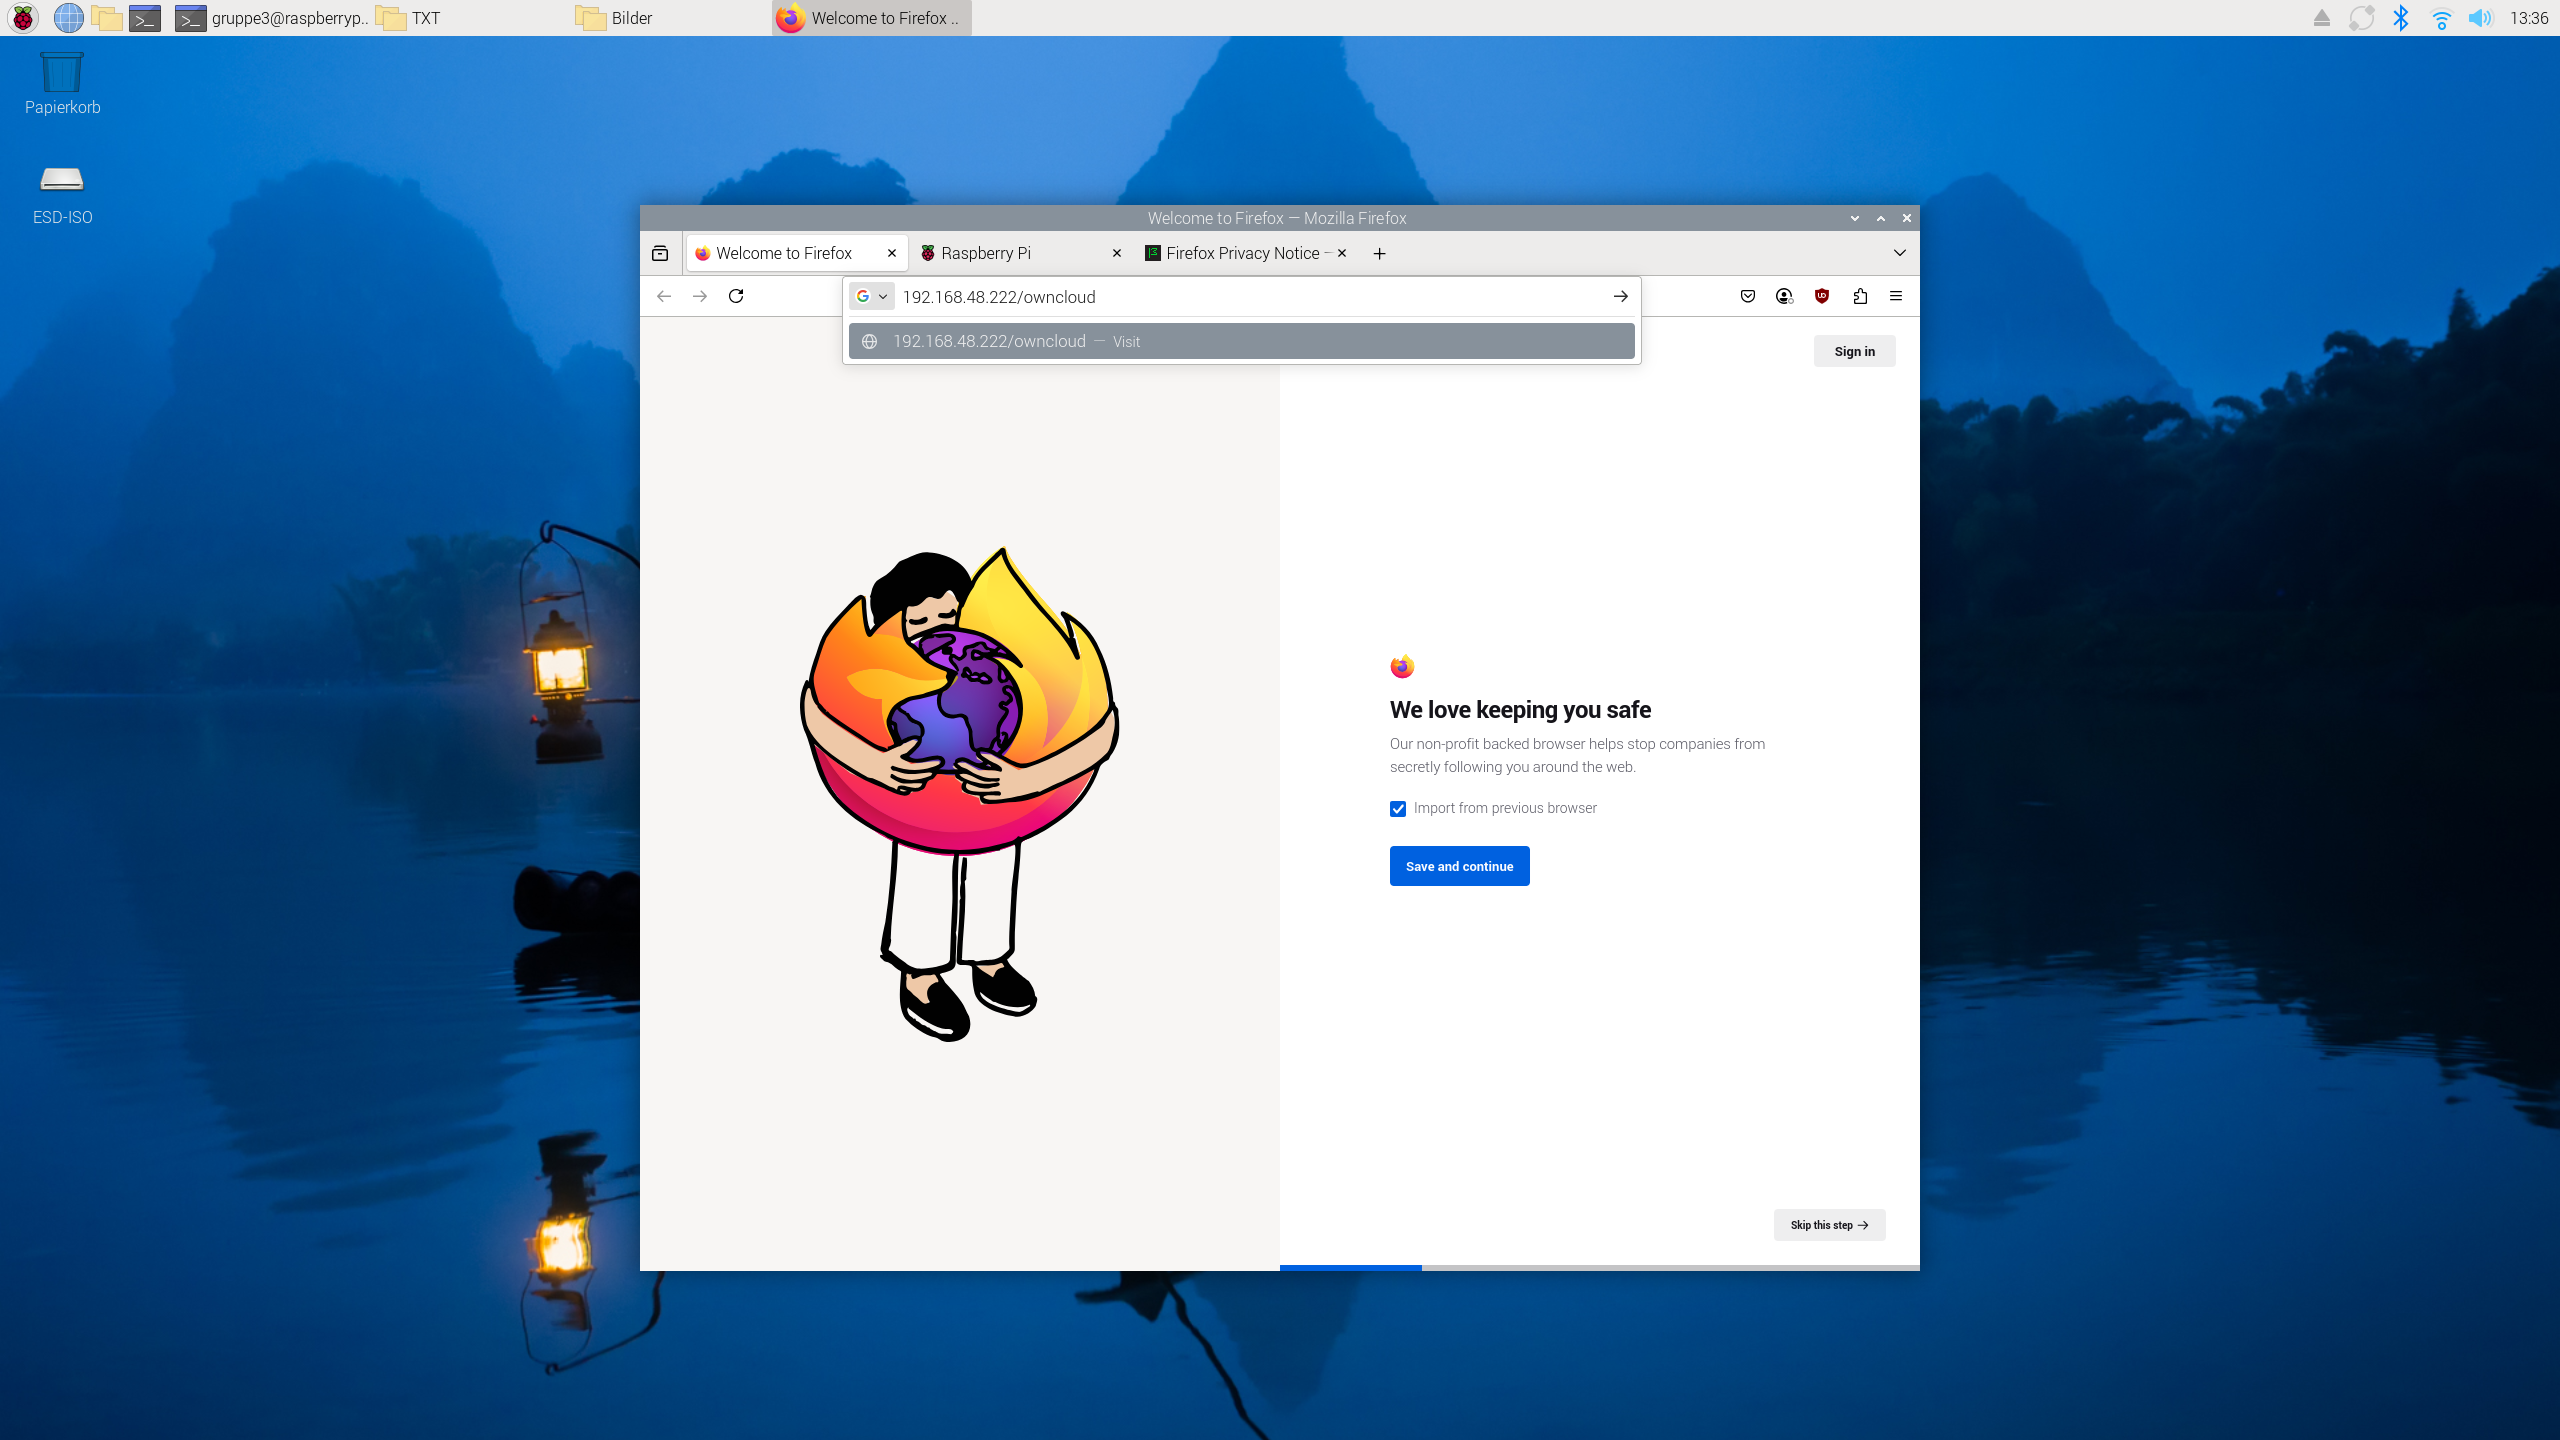2560x1440 pixels.
Task: Open a new tab
Action: tap(1379, 254)
